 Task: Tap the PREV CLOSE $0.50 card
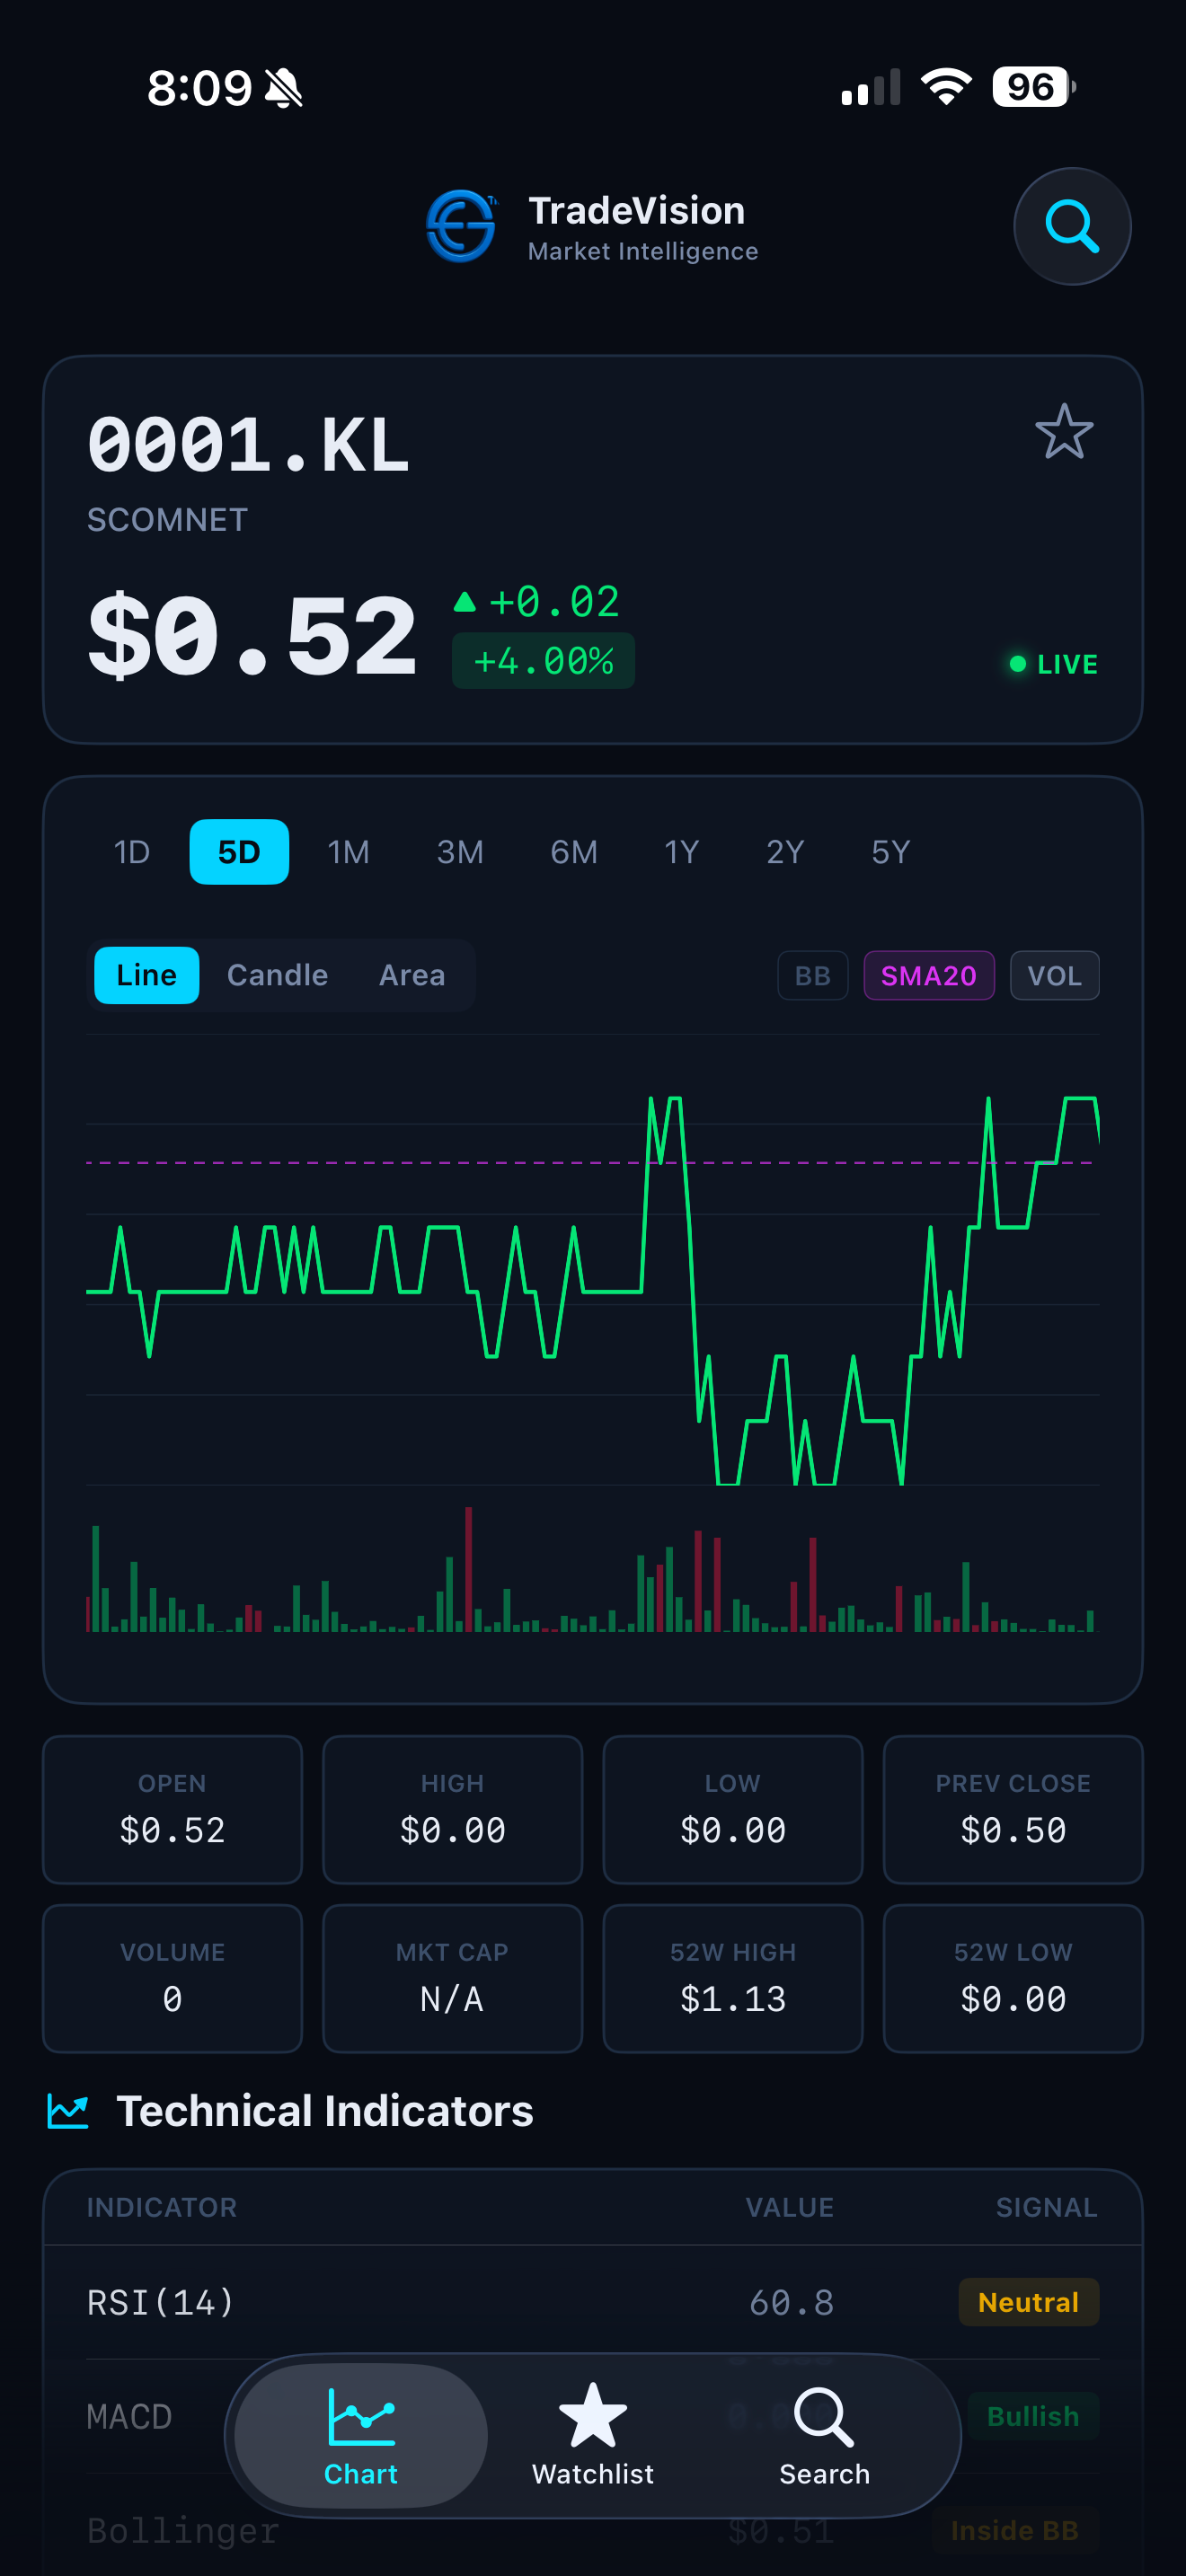pos(1013,1810)
